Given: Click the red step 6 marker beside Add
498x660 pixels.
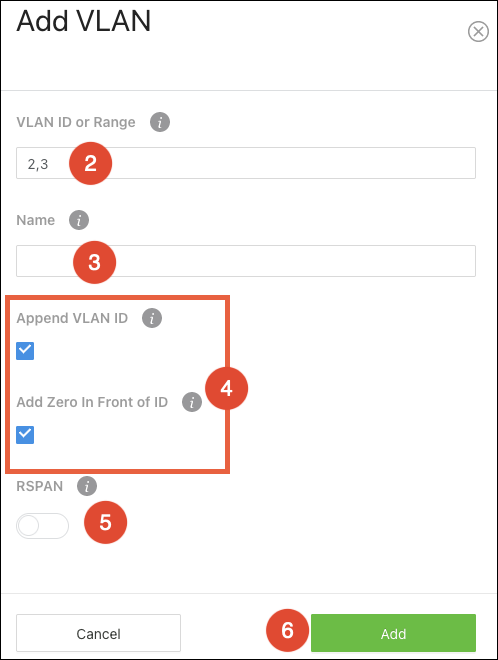Looking at the screenshot, I should [x=287, y=630].
